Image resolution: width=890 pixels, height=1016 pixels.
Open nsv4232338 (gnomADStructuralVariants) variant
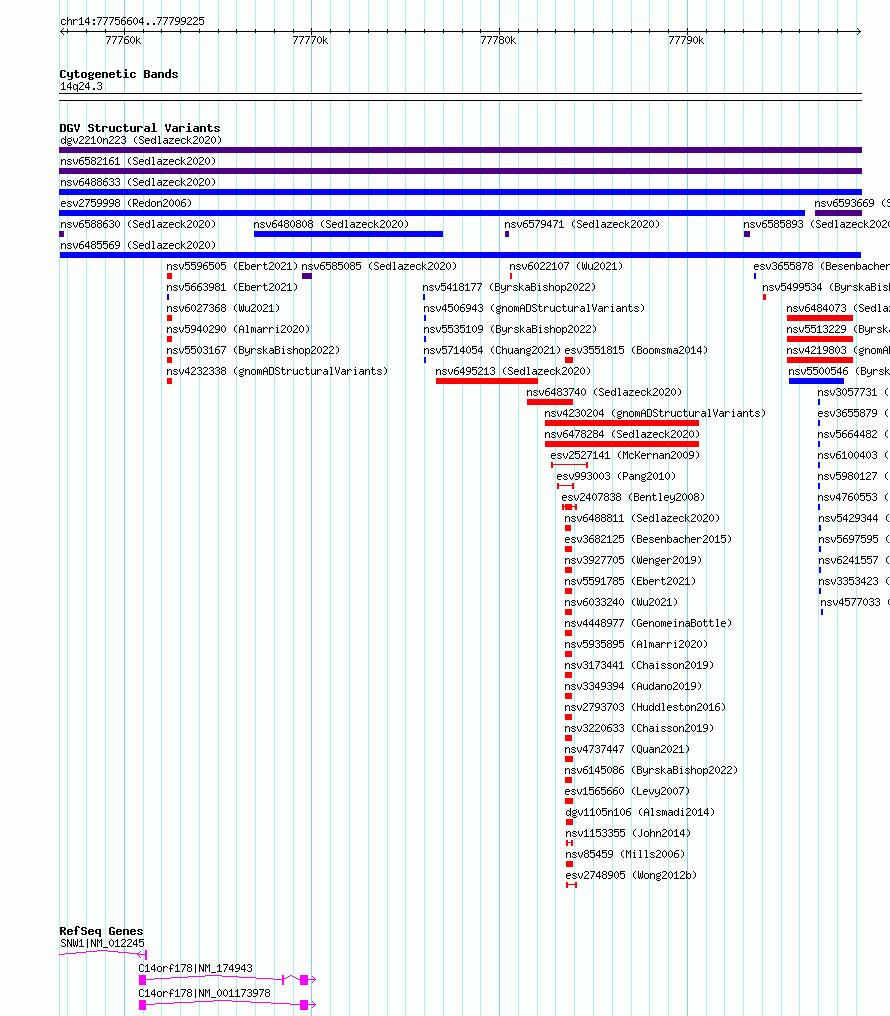click(x=277, y=371)
